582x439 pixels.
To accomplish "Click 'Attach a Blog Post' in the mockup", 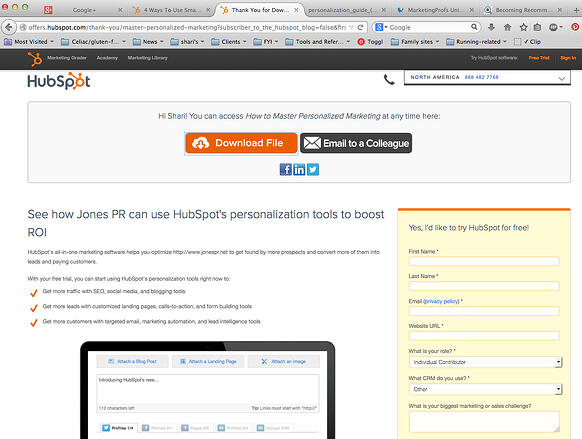I will 132,361.
